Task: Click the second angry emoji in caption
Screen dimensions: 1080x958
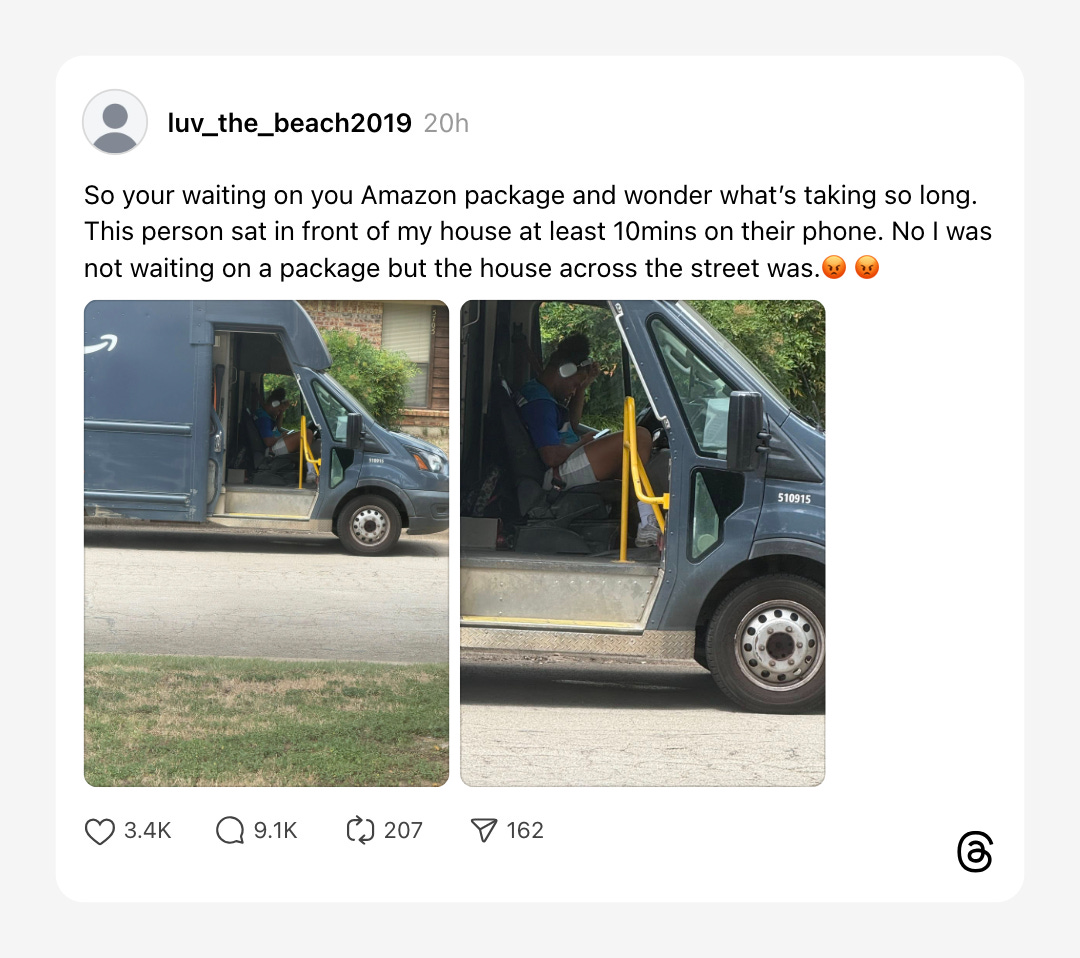Action: click(x=867, y=267)
